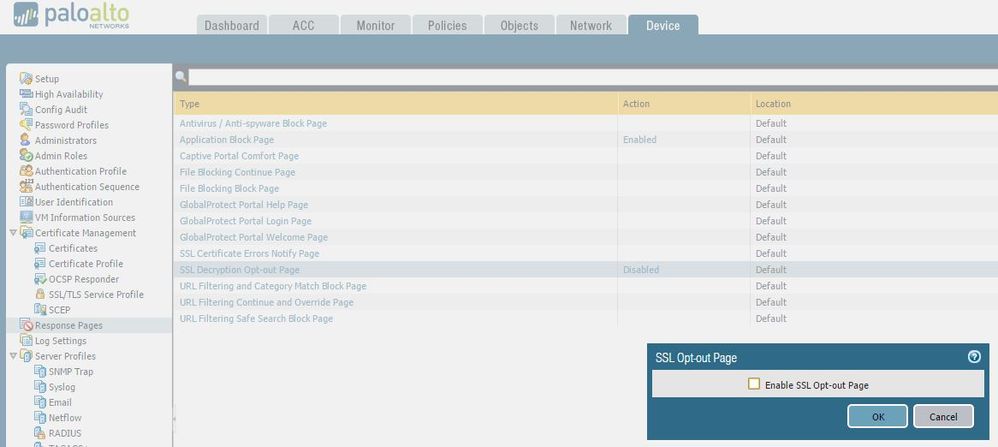Open File Blocking Continue Page entry
This screenshot has width=998, height=447.
237,172
